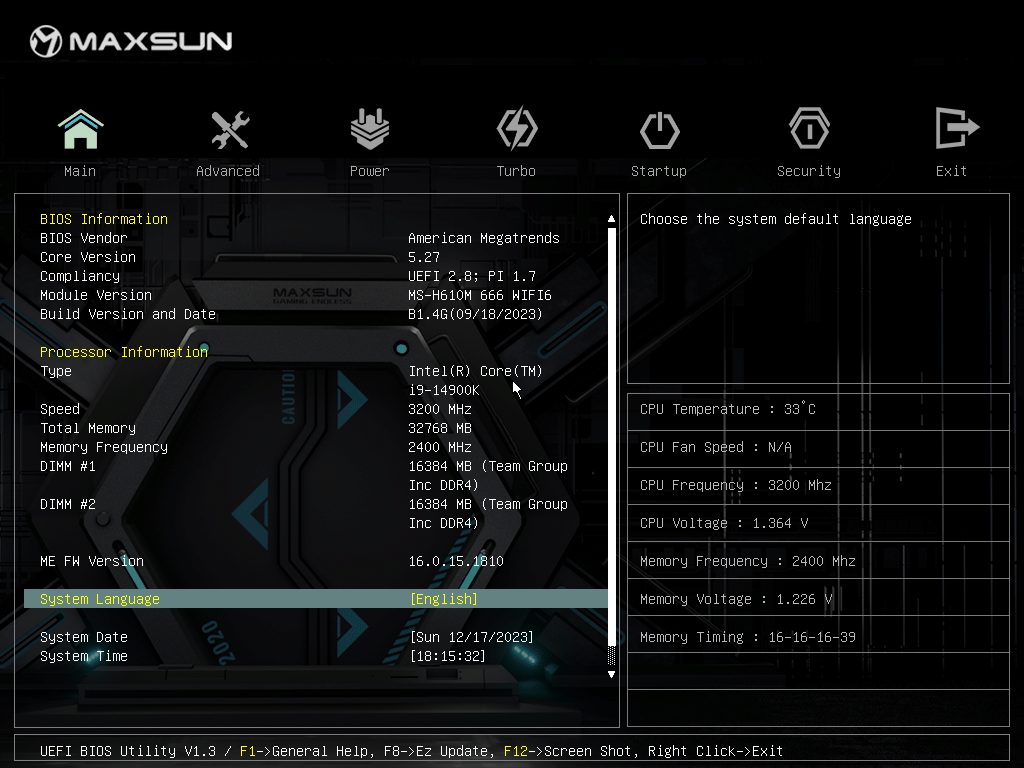The image size is (1024, 768).
Task: Choose the Exit tab label
Action: [951, 171]
